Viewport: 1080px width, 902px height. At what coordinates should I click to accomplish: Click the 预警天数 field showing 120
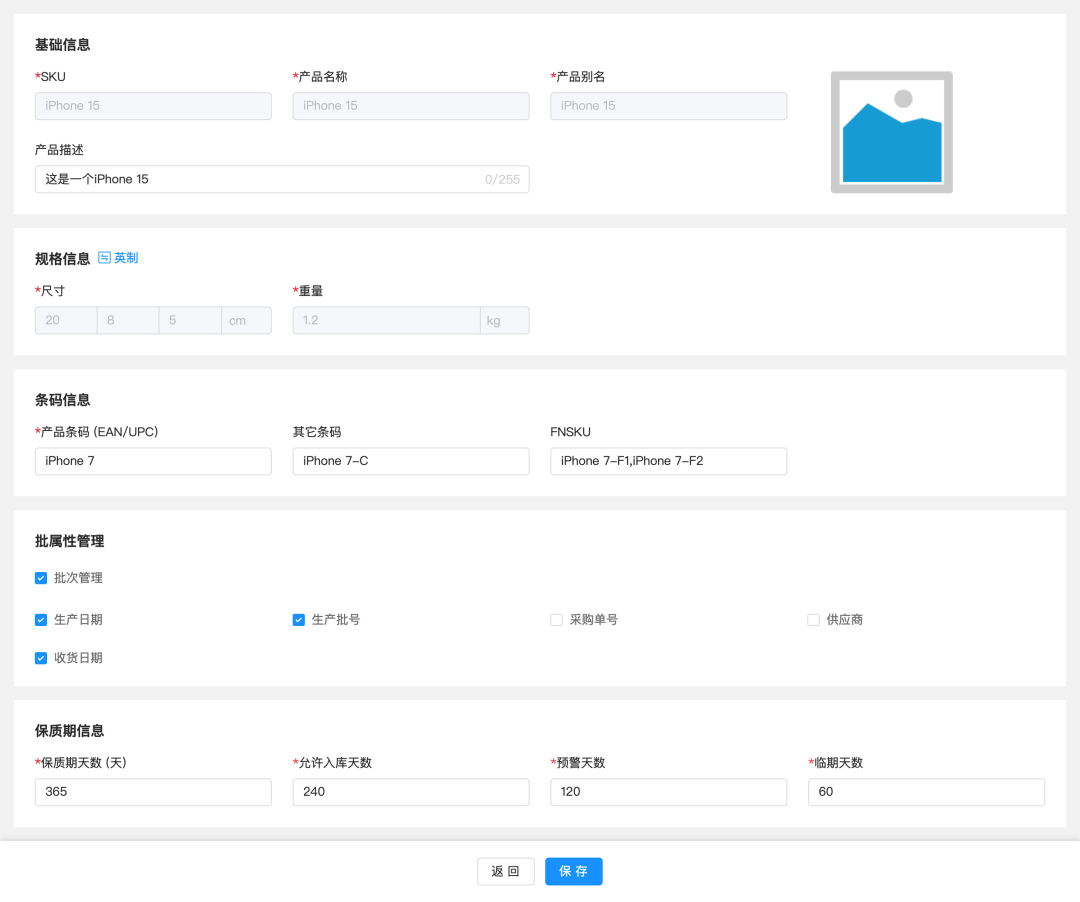tap(668, 792)
